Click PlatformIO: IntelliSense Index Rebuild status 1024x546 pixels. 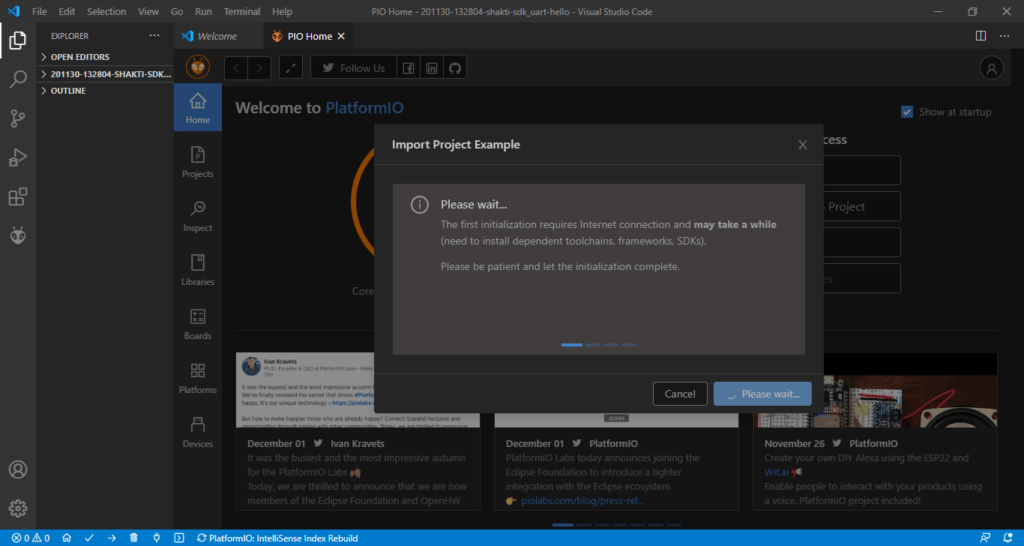coord(277,538)
